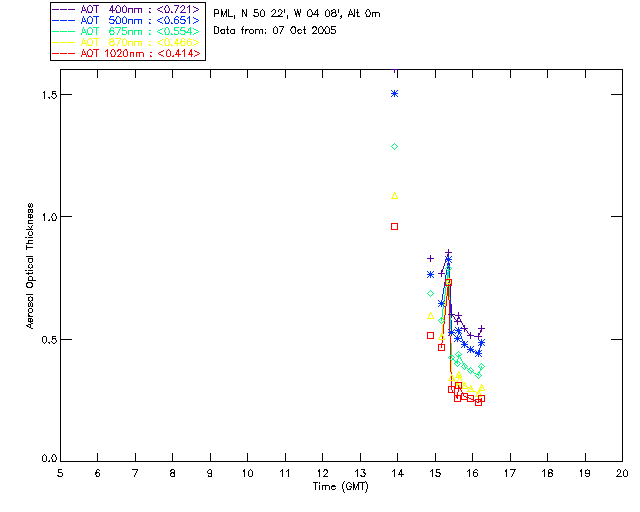
Task: Click the purple plus marker at the curve peak
Action: click(x=448, y=253)
